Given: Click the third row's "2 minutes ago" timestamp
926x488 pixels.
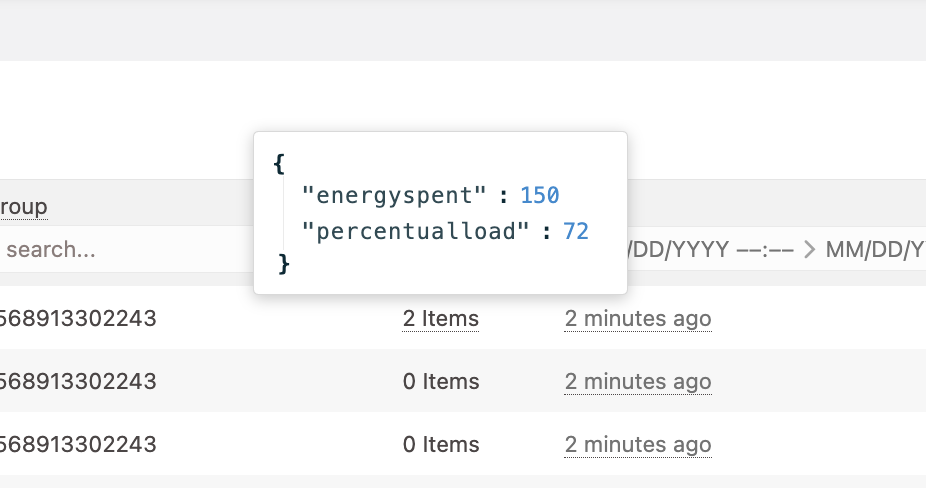Looking at the screenshot, I should (x=637, y=444).
